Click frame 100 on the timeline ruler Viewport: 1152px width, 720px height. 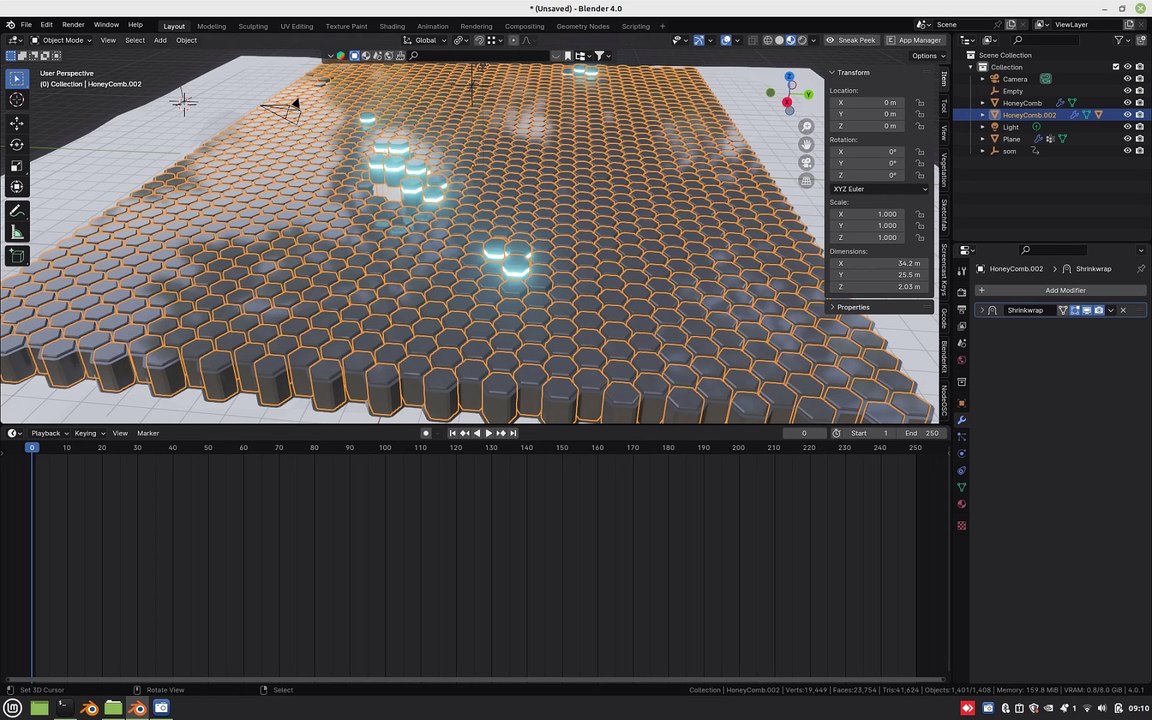(x=385, y=447)
